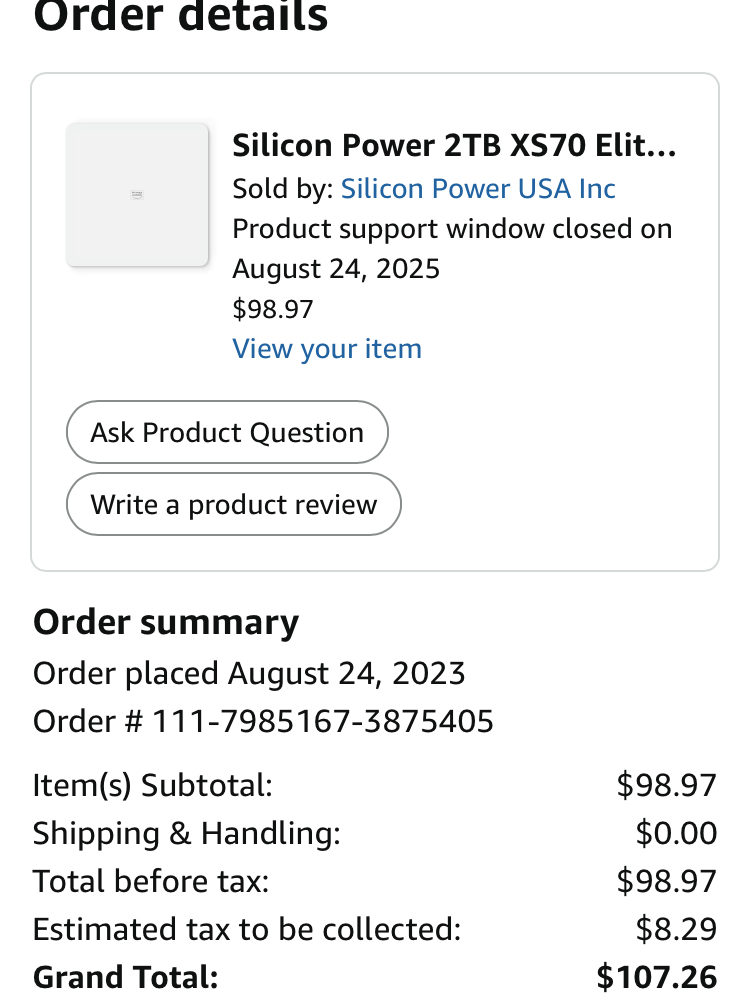
Task: Open the Silicon Power USA Inc seller link
Action: (478, 188)
